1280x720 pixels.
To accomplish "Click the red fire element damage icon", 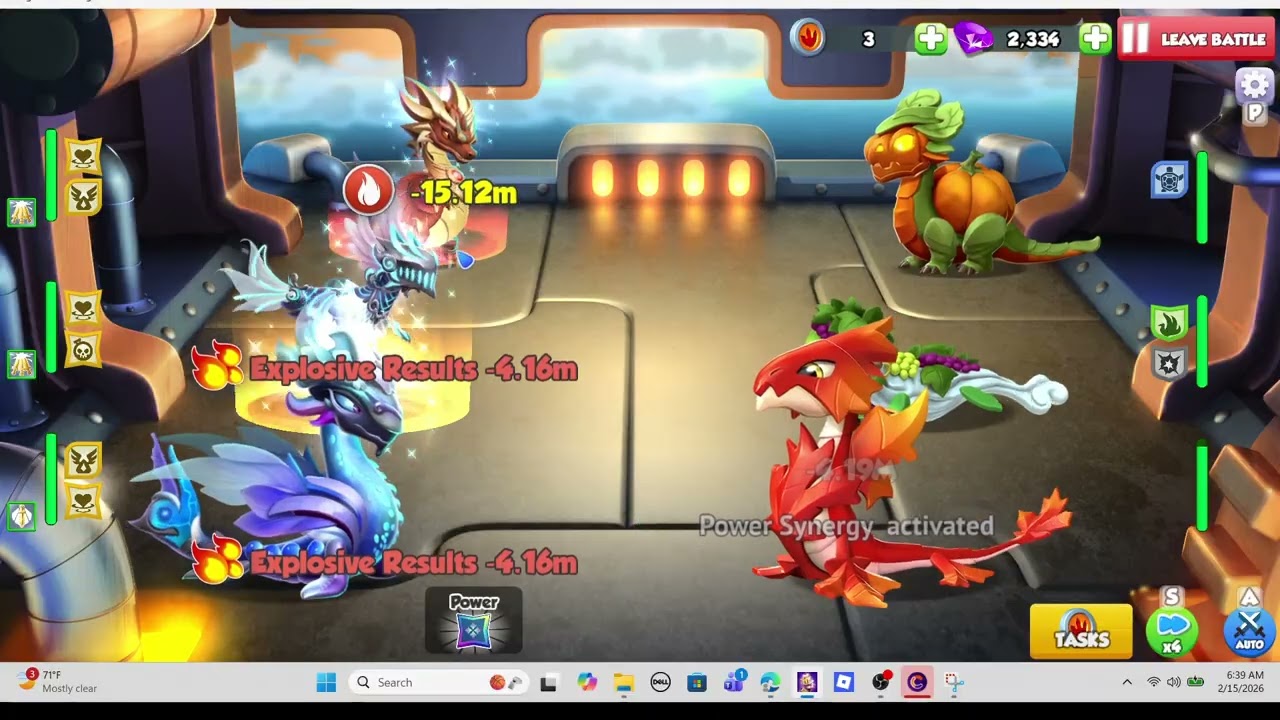I will coord(368,189).
